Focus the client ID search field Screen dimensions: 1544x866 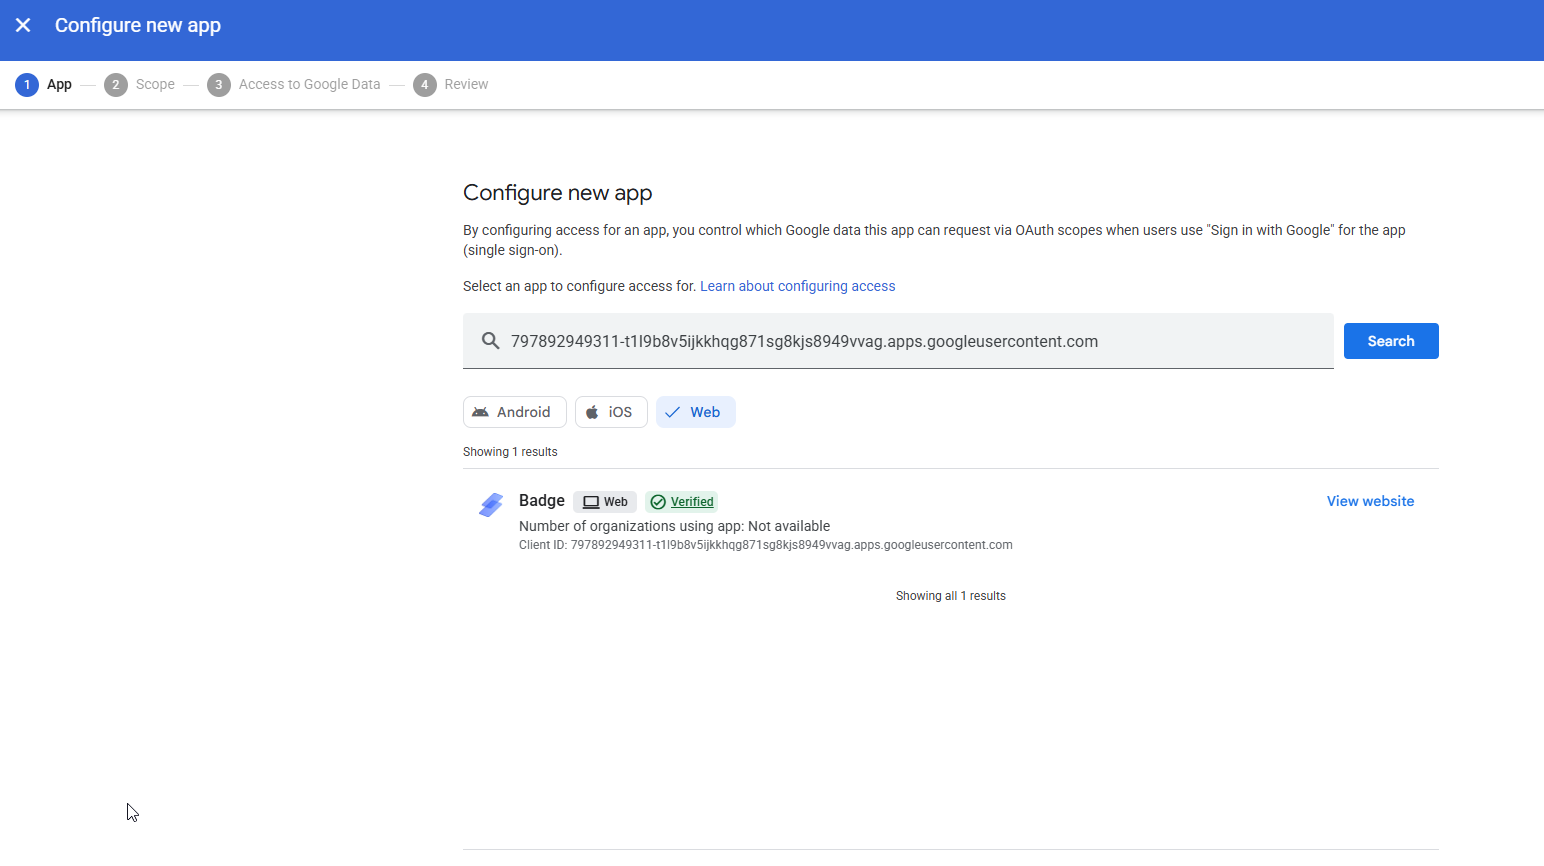pos(898,341)
